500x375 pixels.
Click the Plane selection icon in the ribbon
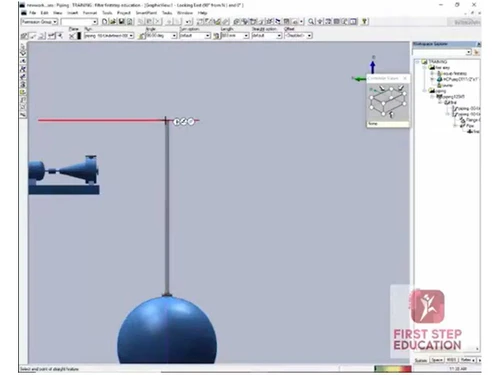coord(72,36)
